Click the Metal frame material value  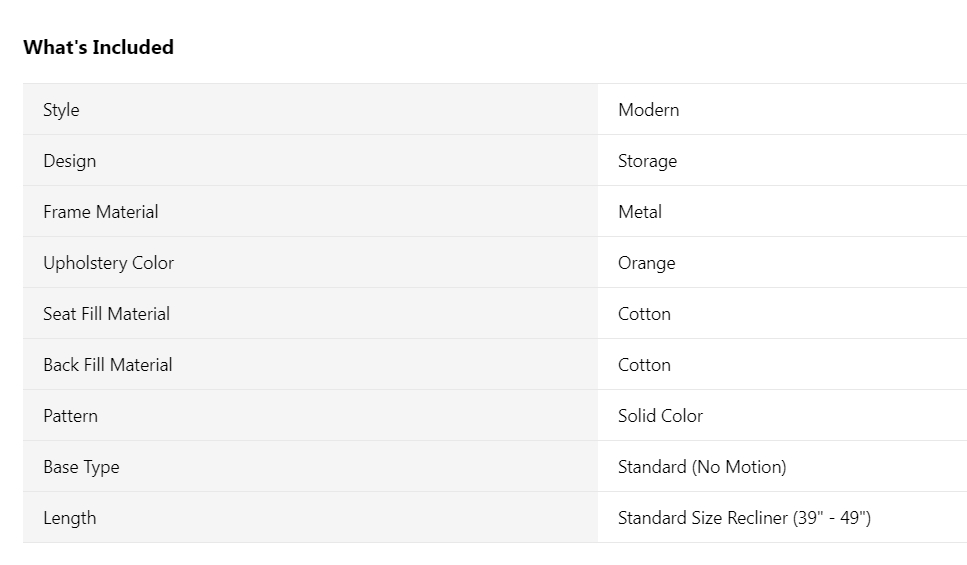pyautogui.click(x=640, y=212)
